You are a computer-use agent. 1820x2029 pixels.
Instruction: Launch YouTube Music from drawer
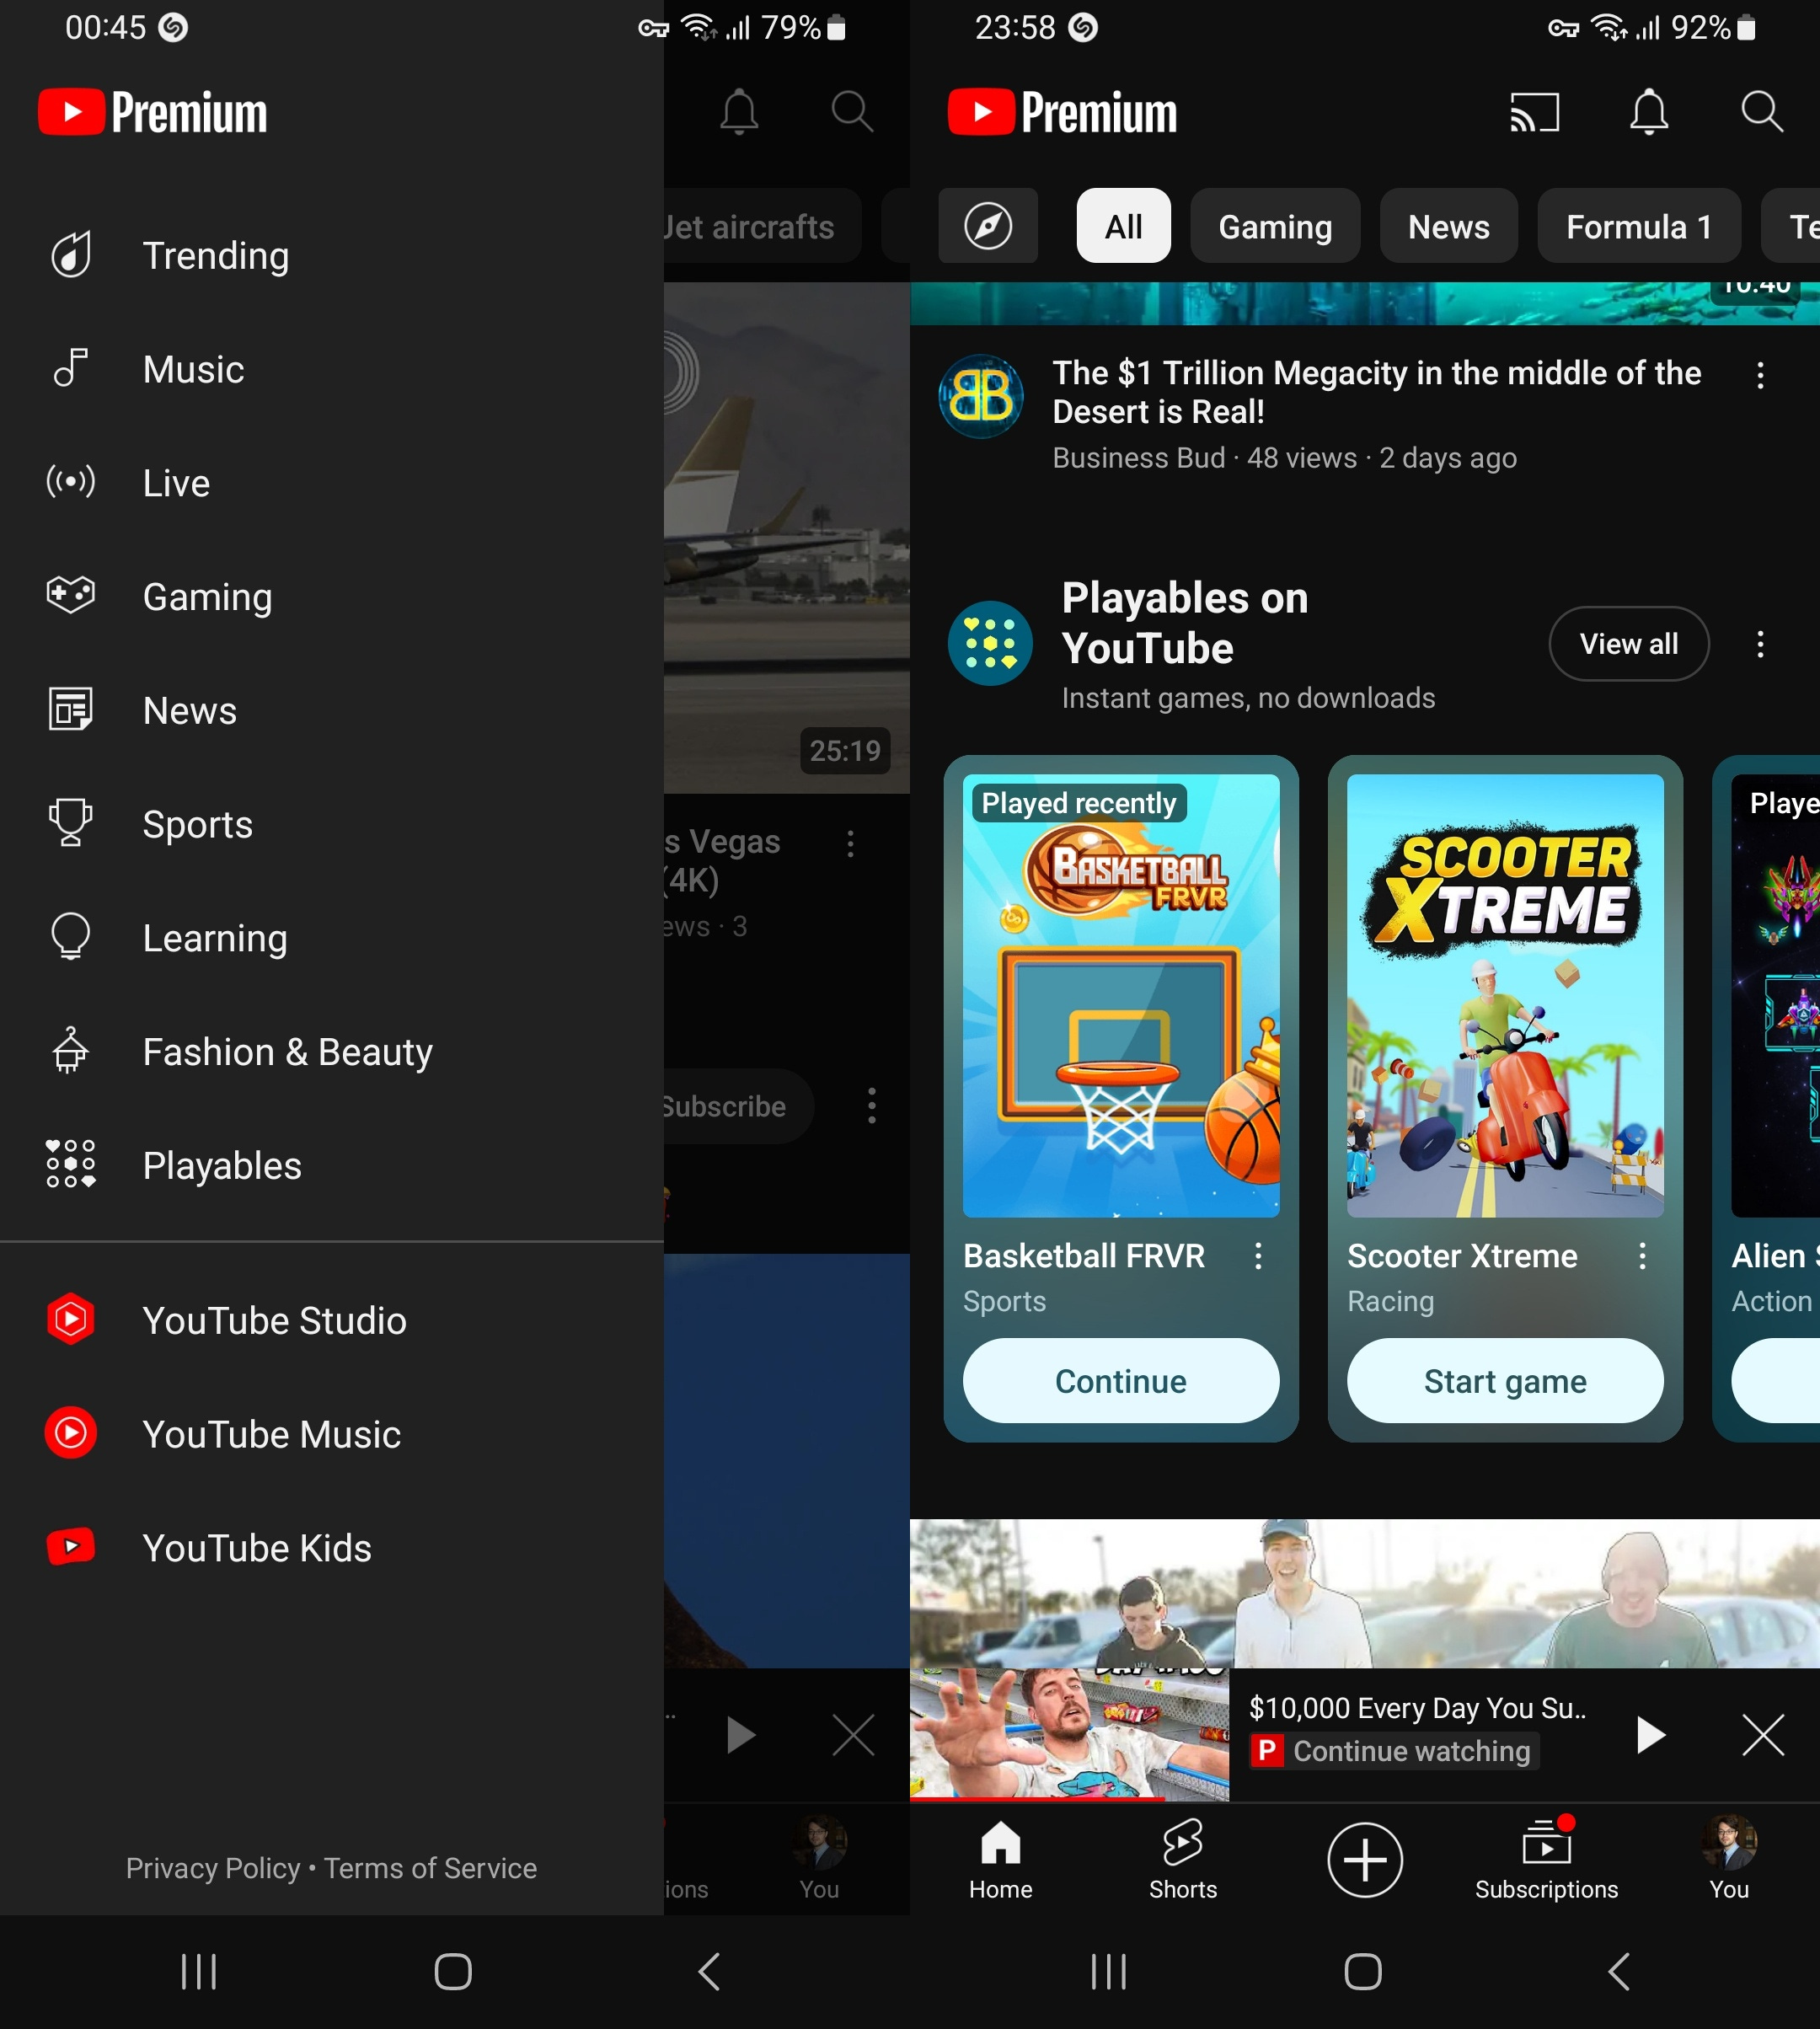[332, 1434]
